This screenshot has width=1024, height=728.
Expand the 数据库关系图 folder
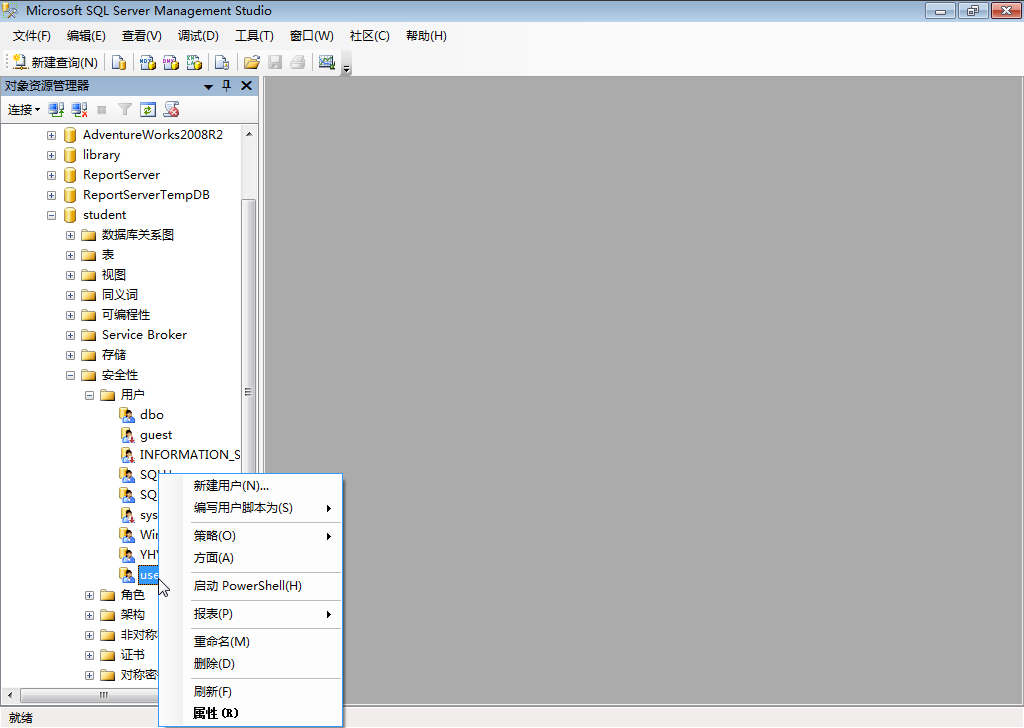pos(71,235)
